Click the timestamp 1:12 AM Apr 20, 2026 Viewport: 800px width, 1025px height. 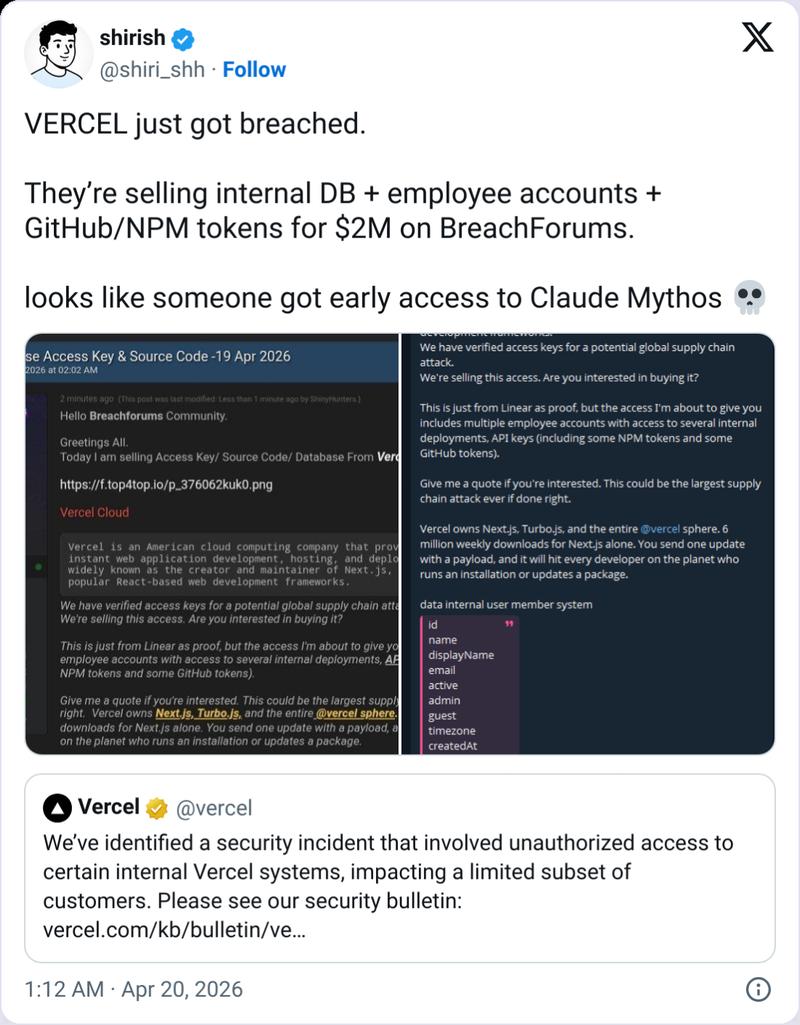point(131,988)
